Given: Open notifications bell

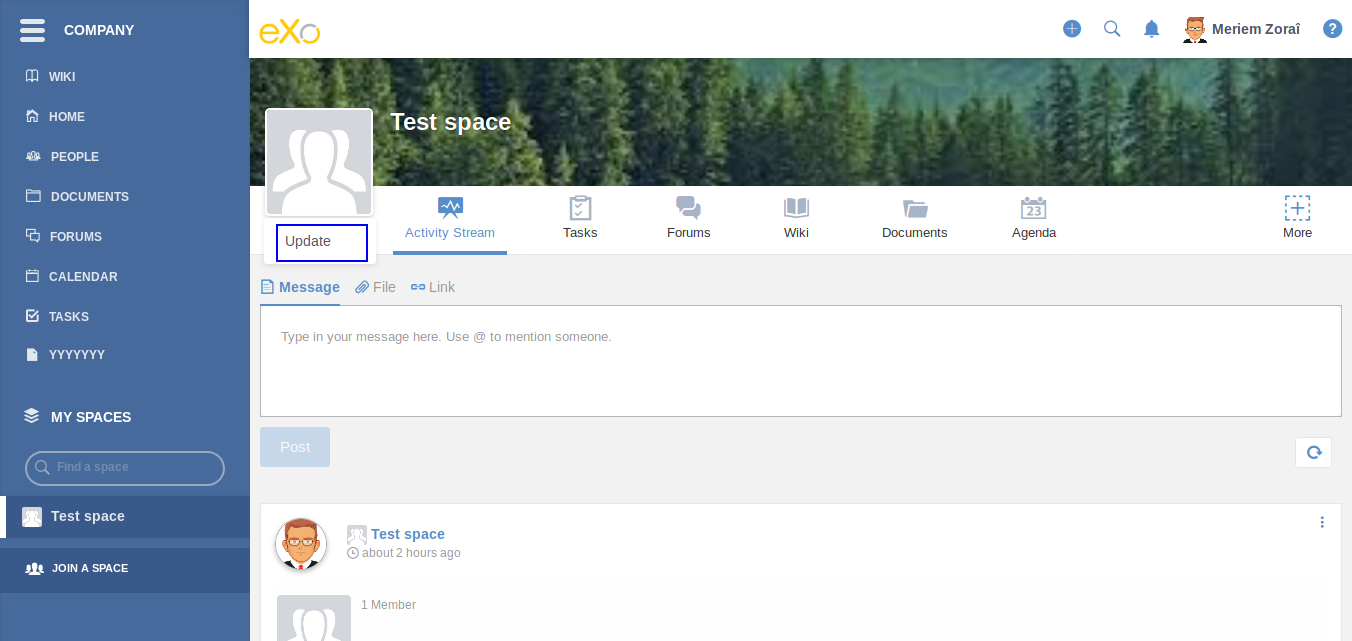Looking at the screenshot, I should coord(1152,29).
